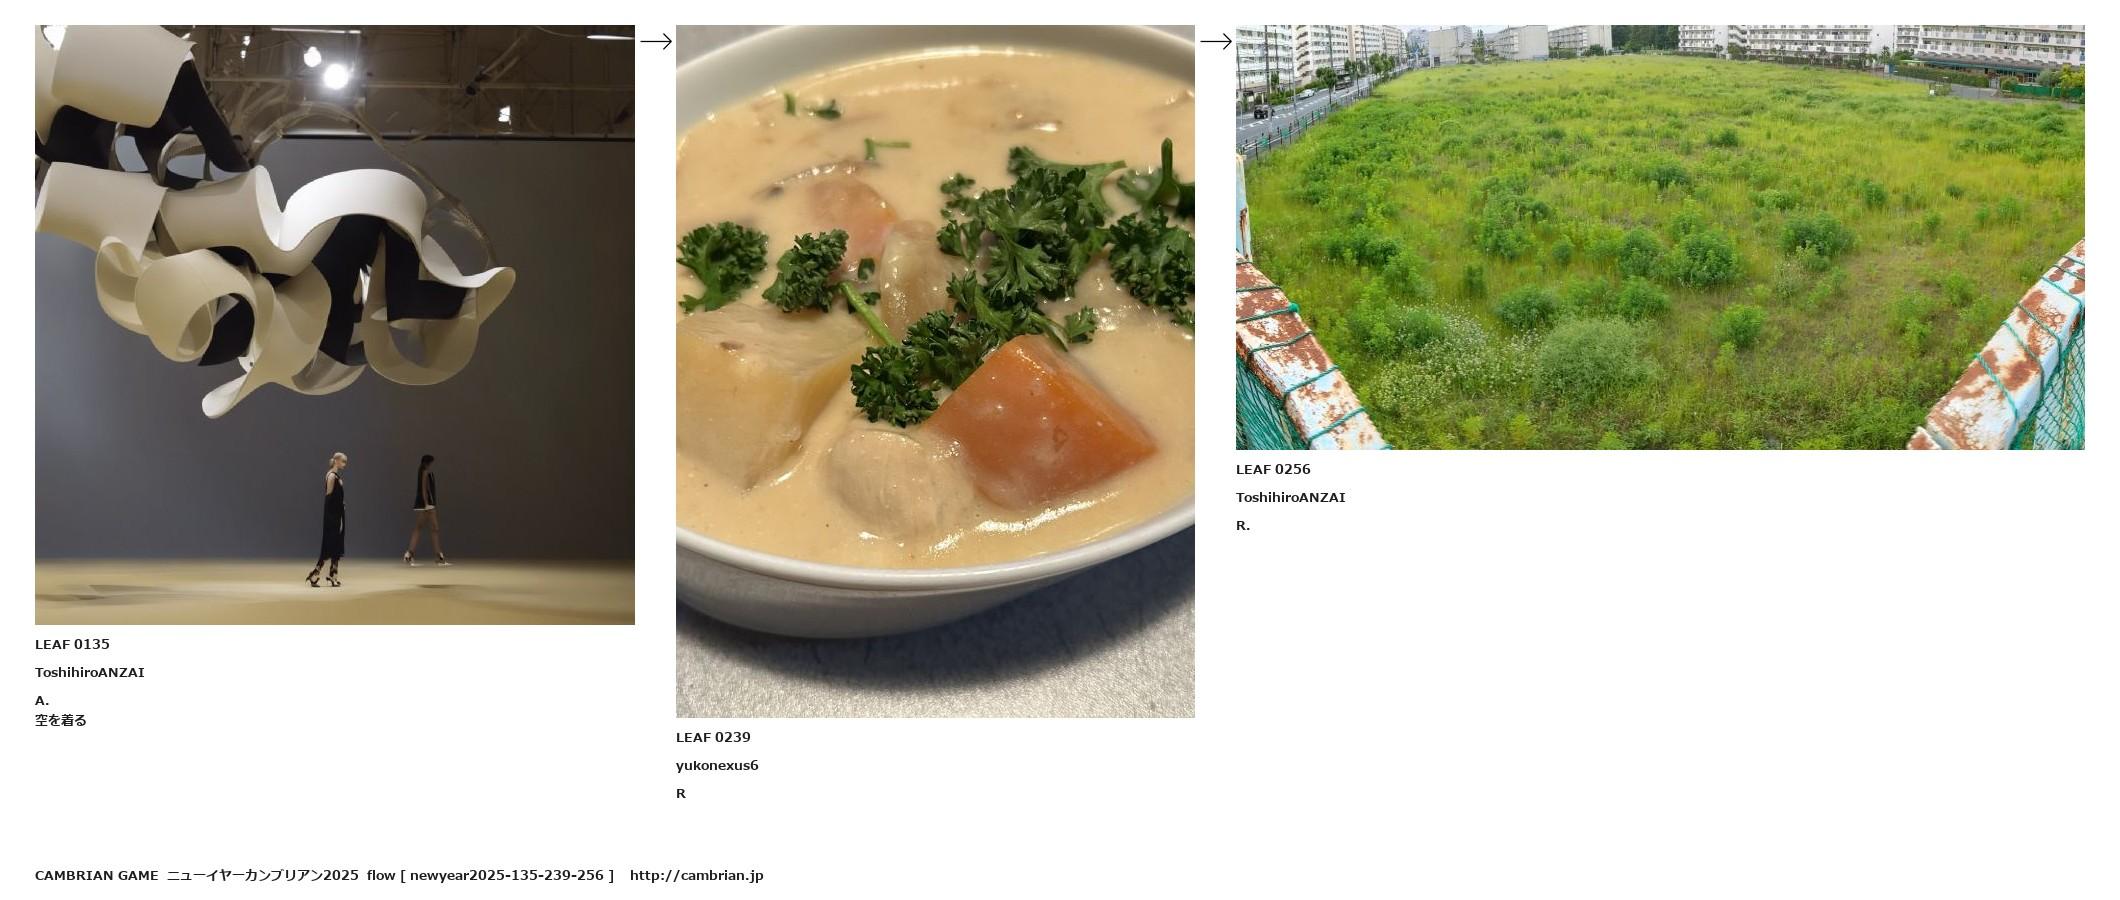Select author ToshihiroANZAI under LEAF 0135

(90, 672)
